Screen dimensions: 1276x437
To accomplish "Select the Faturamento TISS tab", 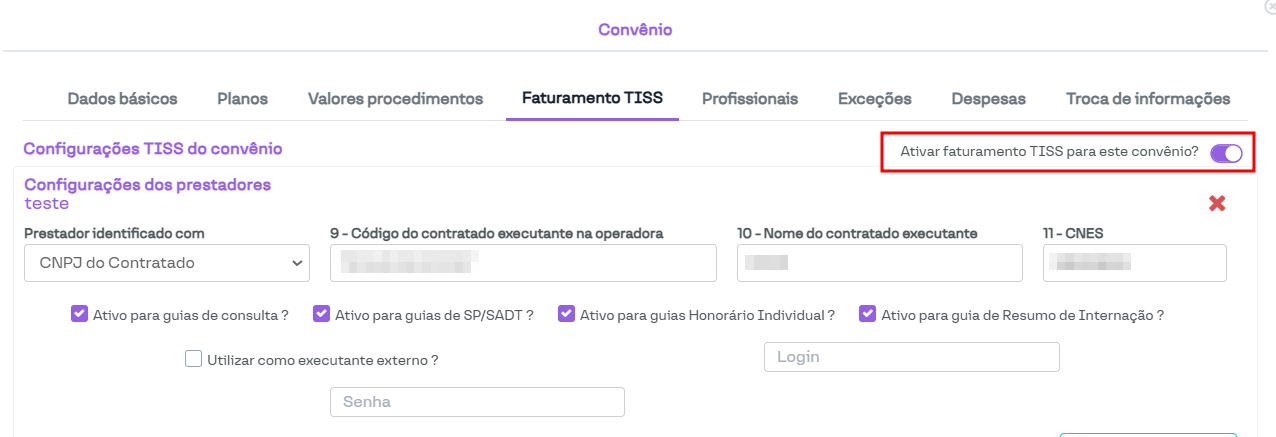I will pos(592,98).
